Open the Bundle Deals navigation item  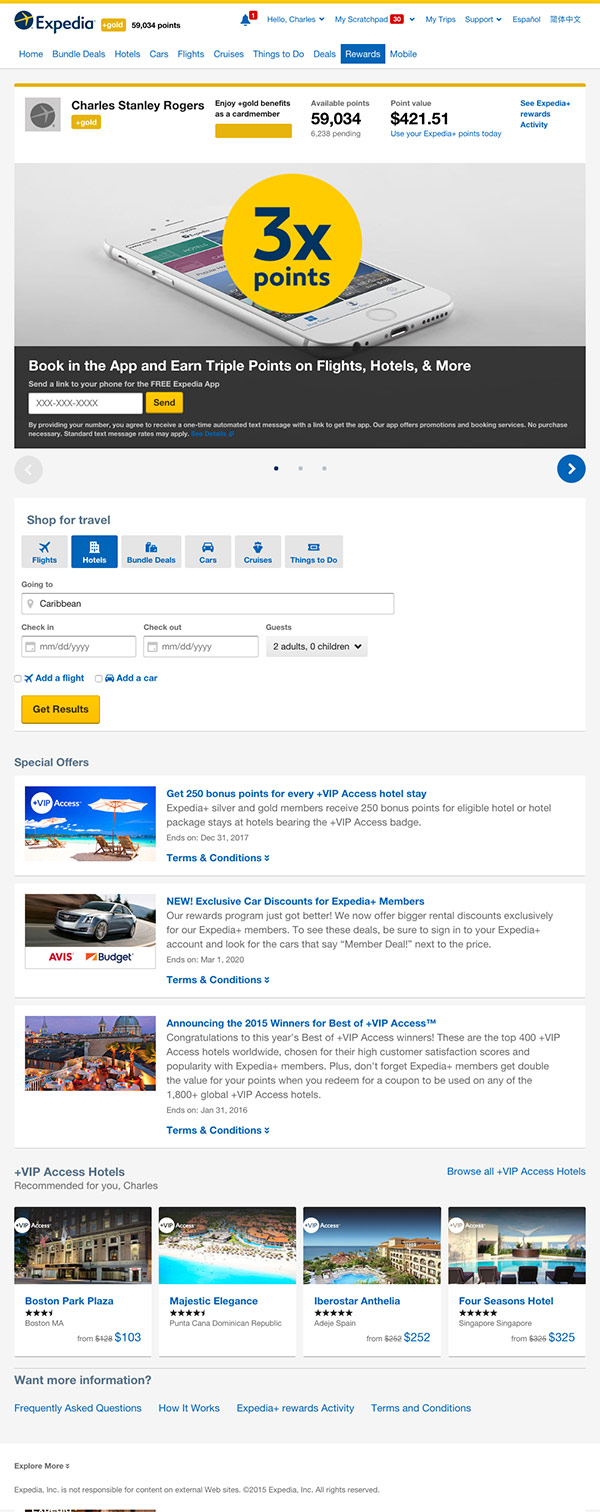point(79,54)
